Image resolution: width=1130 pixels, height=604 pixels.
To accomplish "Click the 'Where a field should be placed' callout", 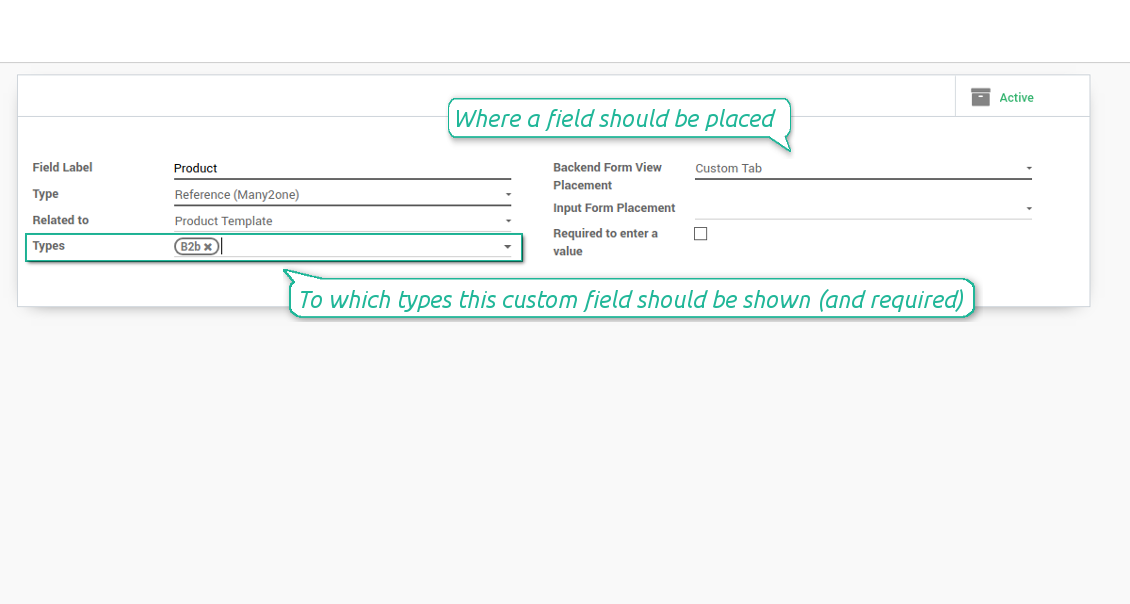I will point(615,119).
